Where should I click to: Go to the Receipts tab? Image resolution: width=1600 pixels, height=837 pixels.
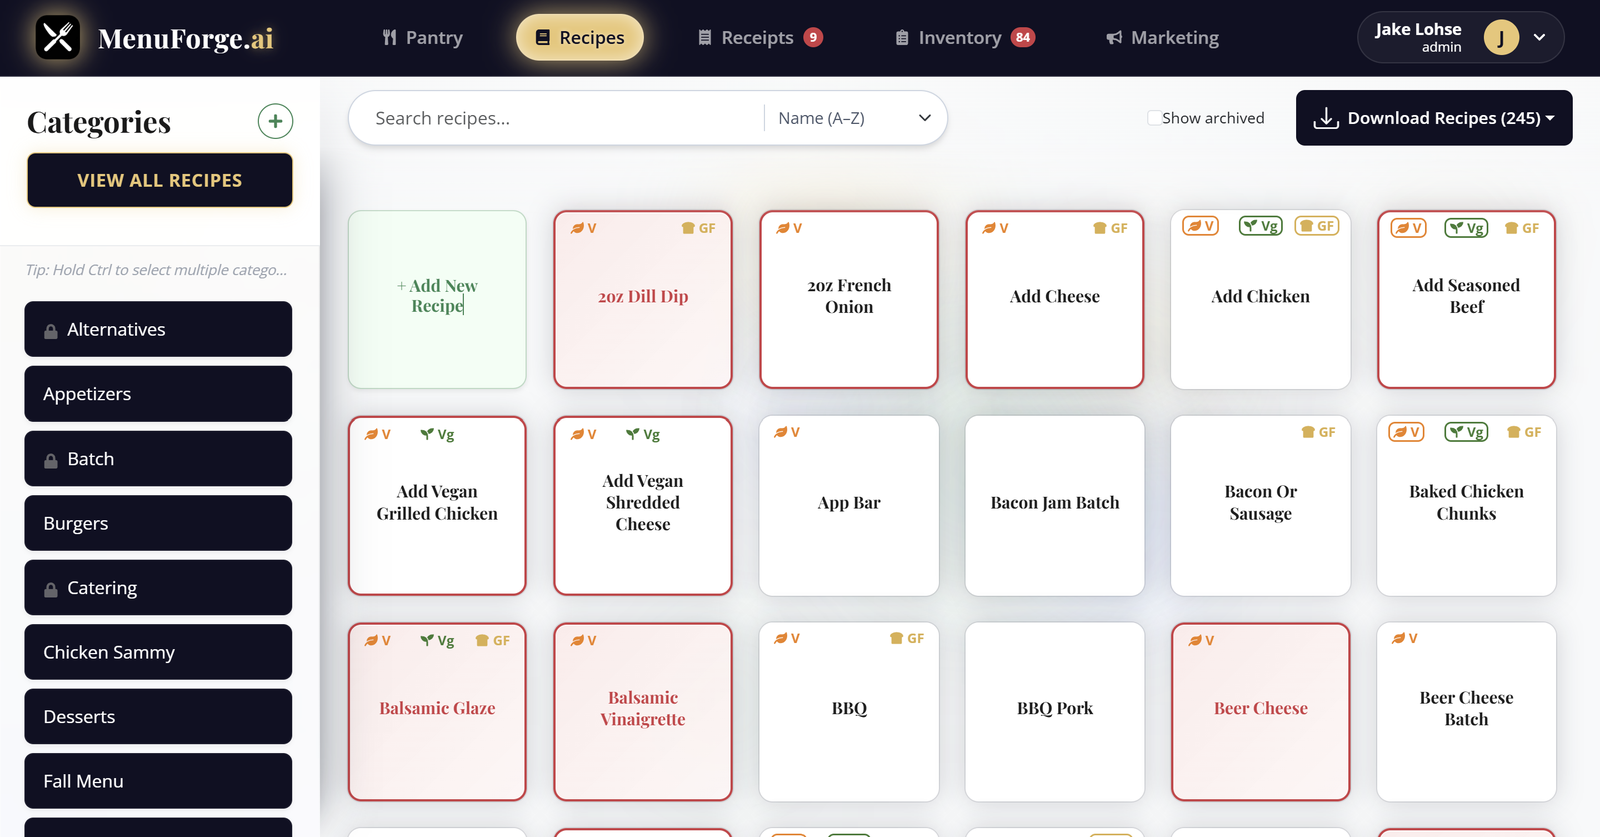759,38
